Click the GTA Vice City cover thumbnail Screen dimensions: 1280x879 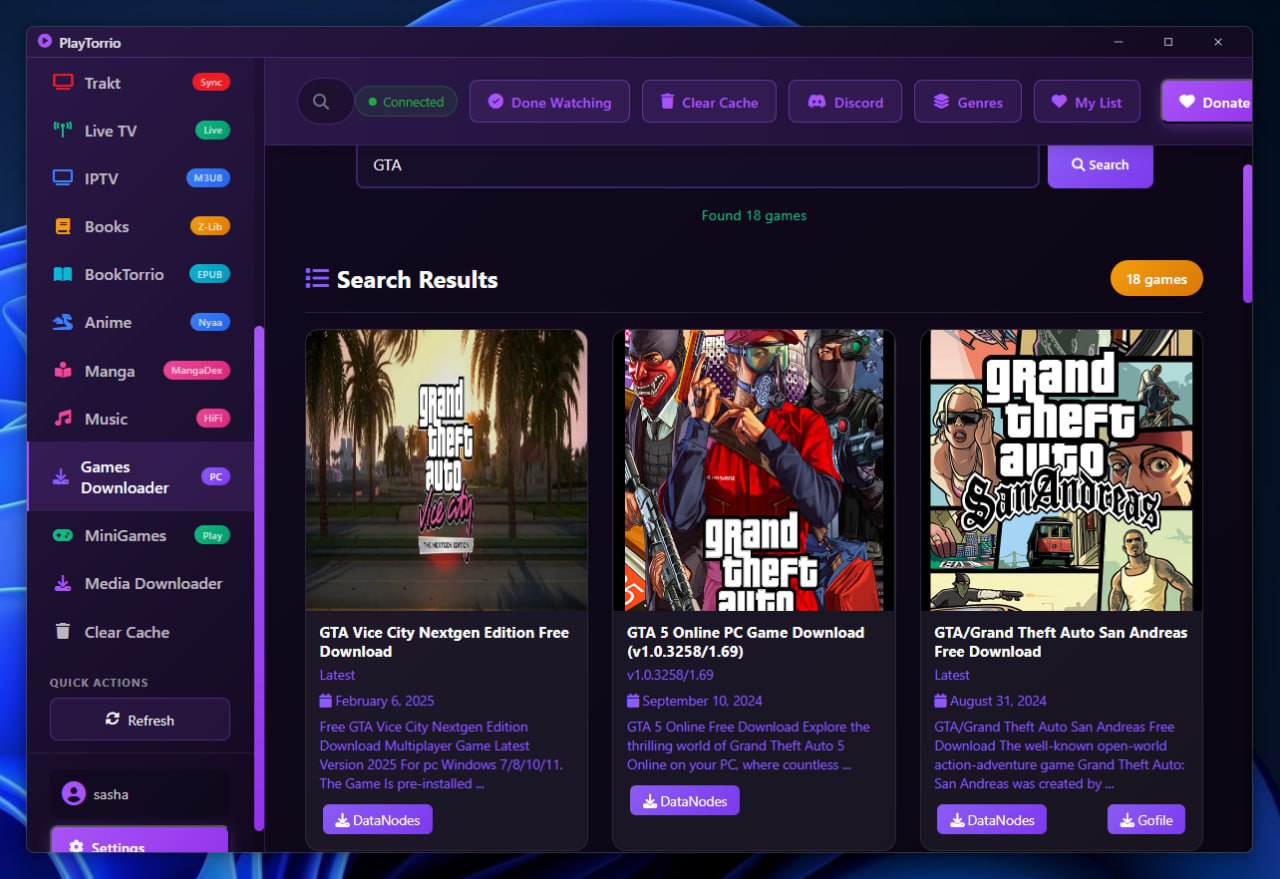pos(446,470)
